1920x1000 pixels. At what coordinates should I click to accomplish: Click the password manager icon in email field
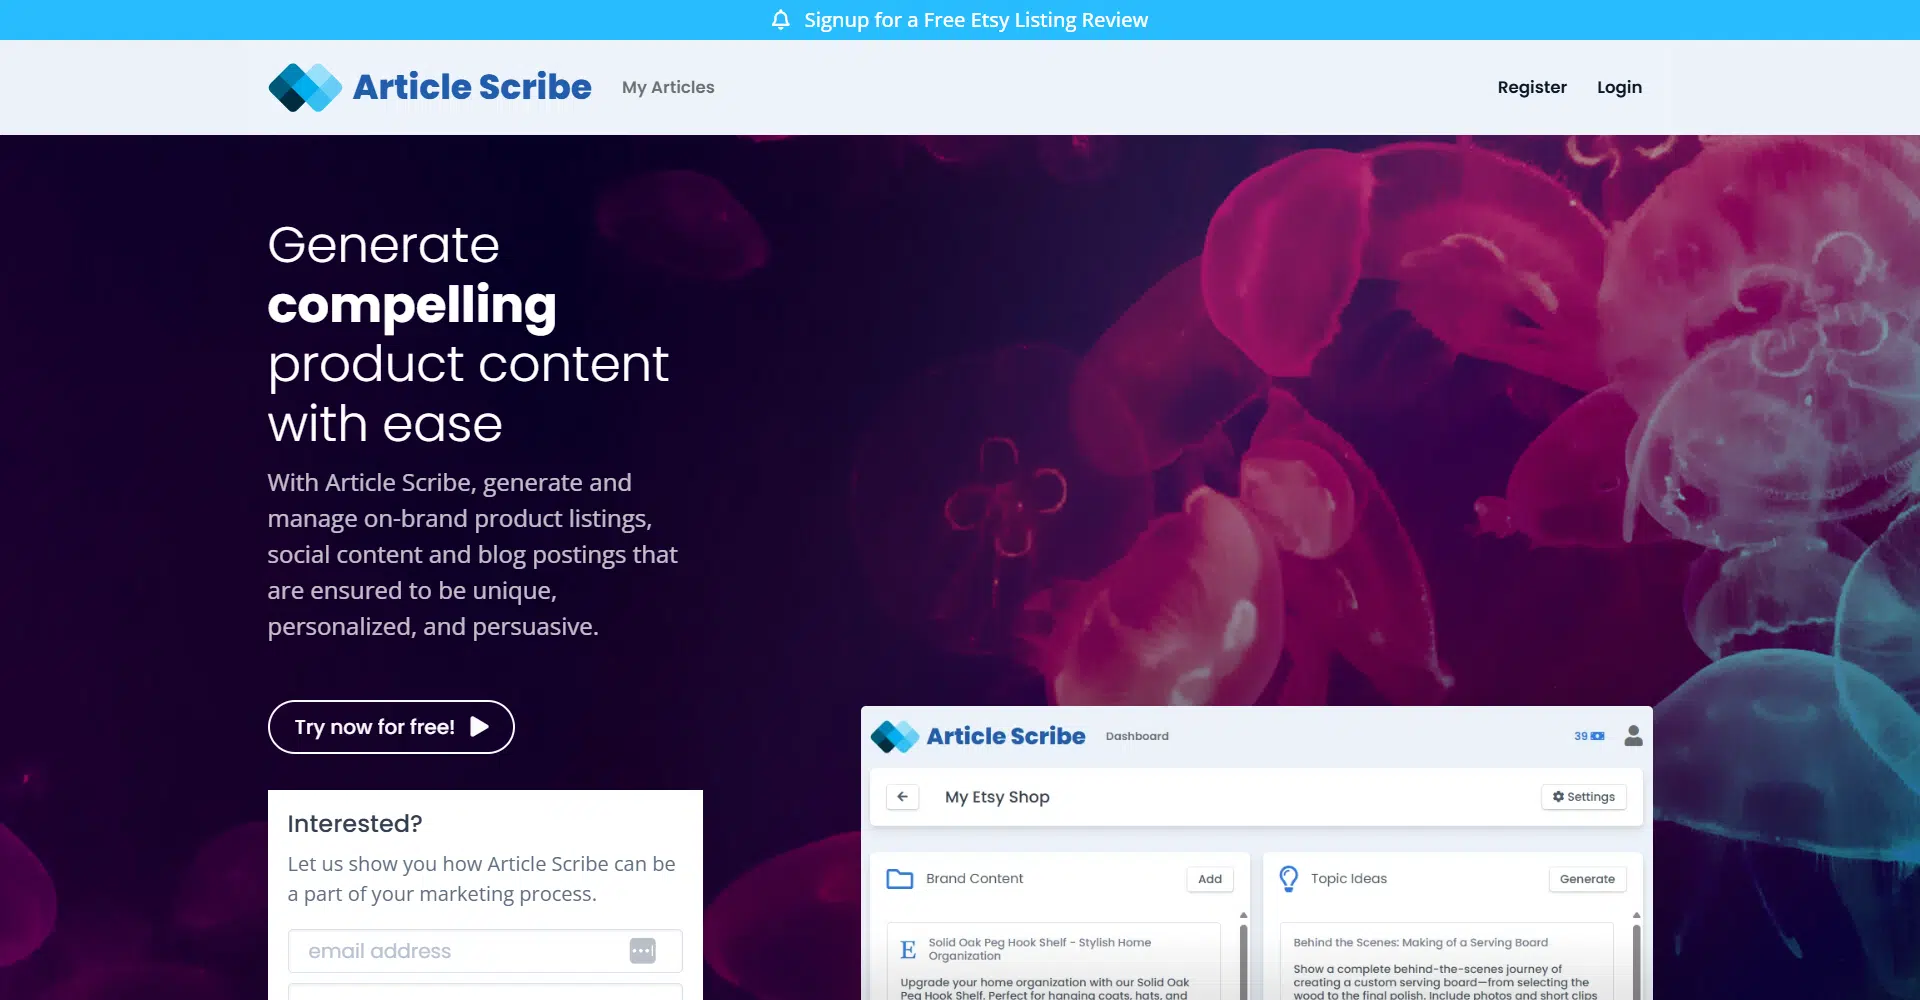642,951
